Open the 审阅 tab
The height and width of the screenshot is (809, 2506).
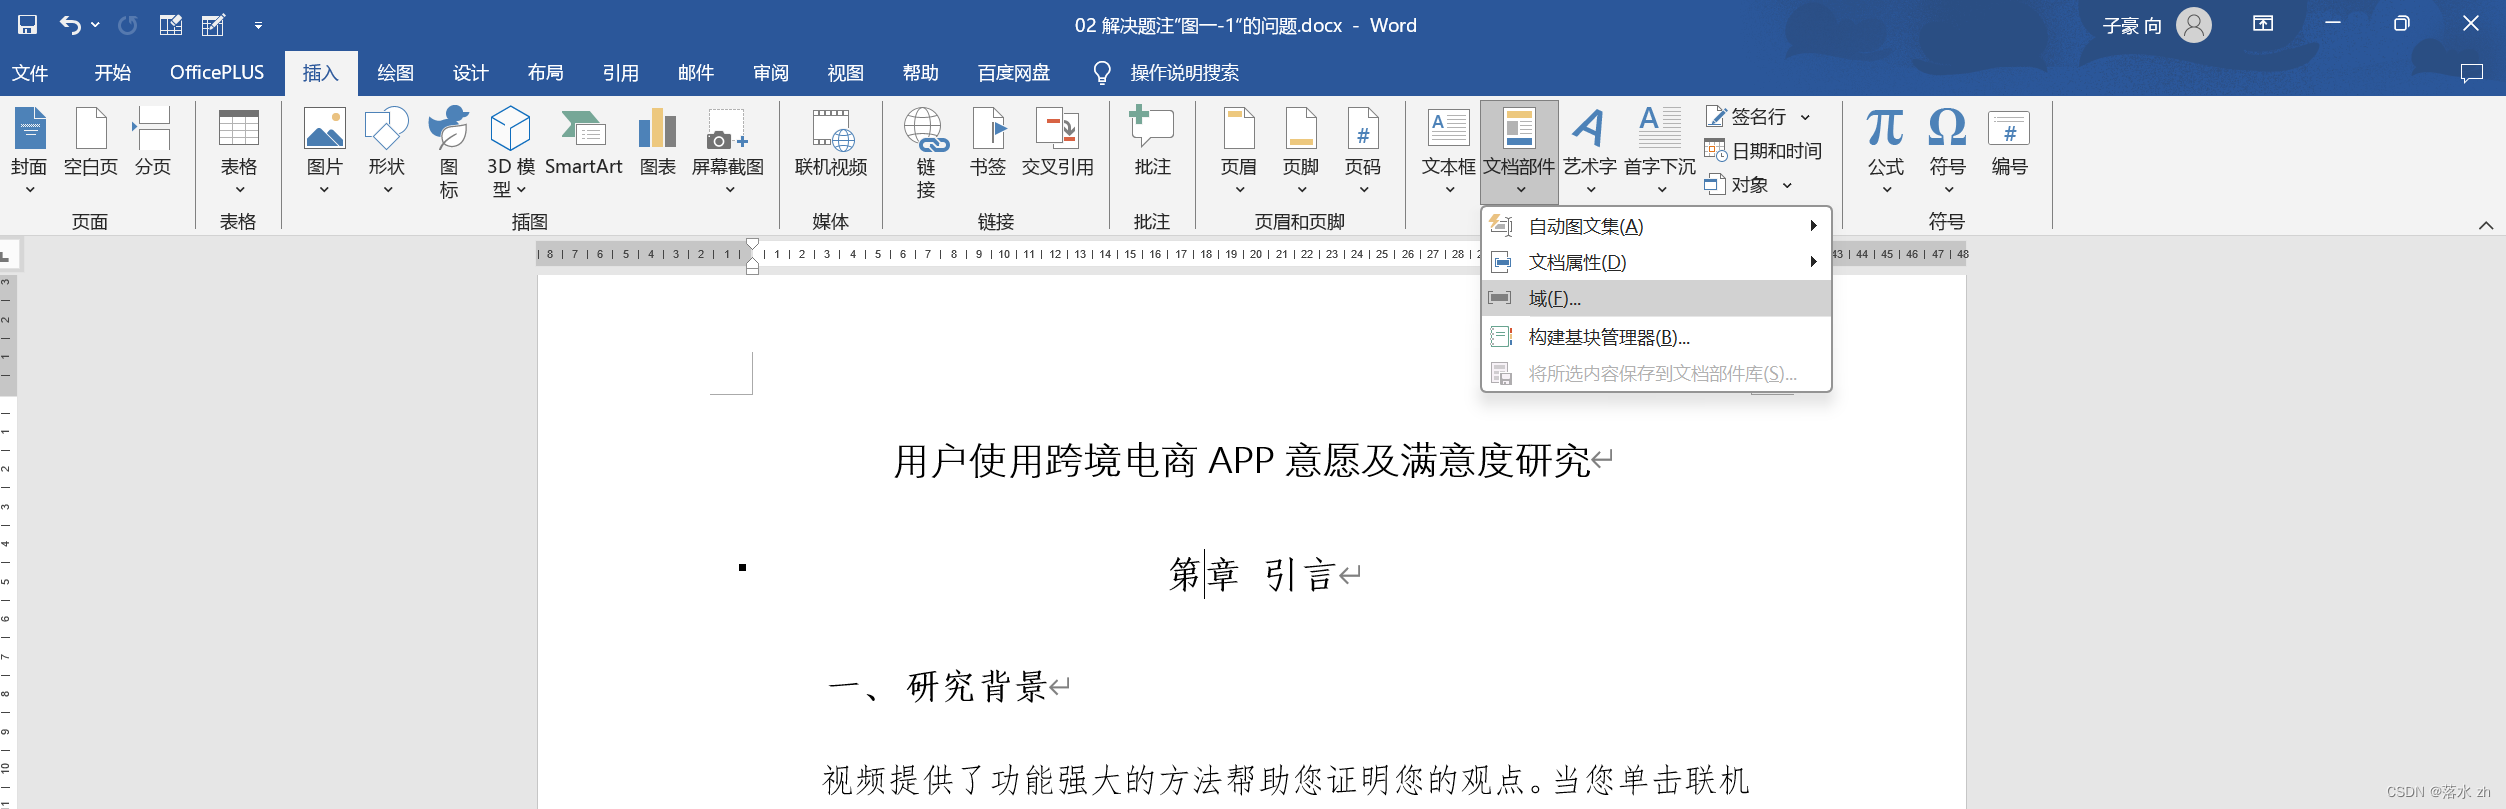770,73
